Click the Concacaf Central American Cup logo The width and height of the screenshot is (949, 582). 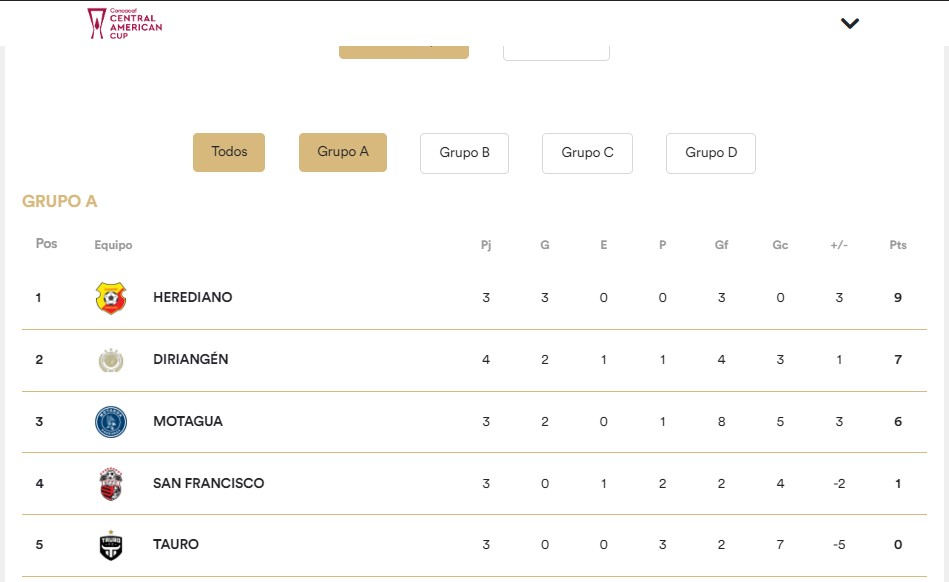coord(125,23)
